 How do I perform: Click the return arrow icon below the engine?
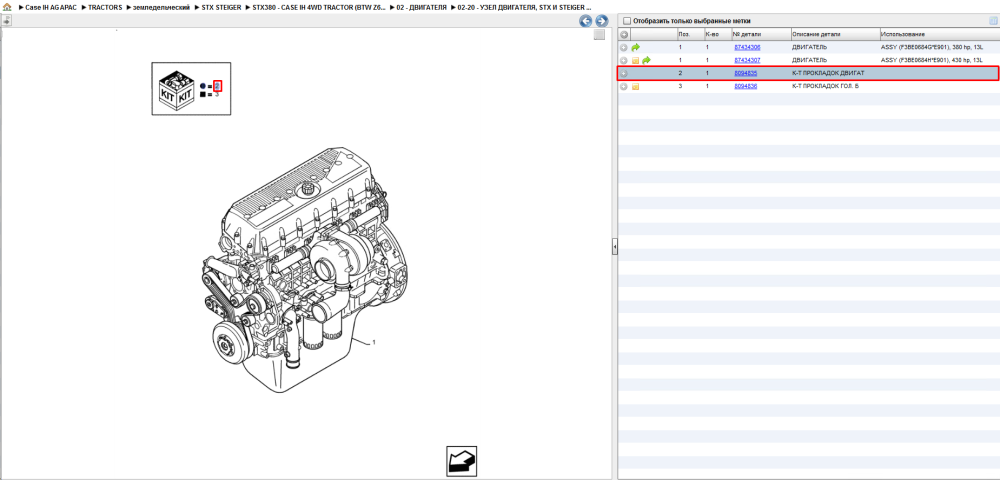click(x=461, y=461)
